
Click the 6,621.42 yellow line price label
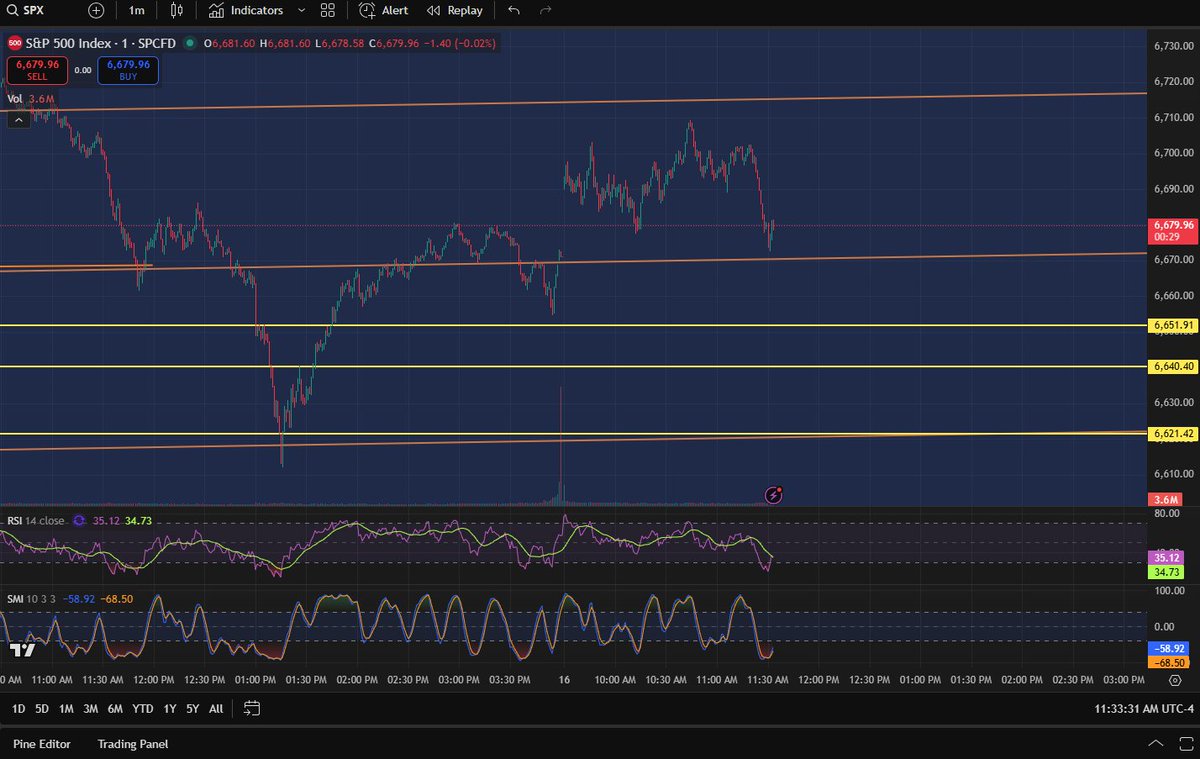pyautogui.click(x=1172, y=434)
